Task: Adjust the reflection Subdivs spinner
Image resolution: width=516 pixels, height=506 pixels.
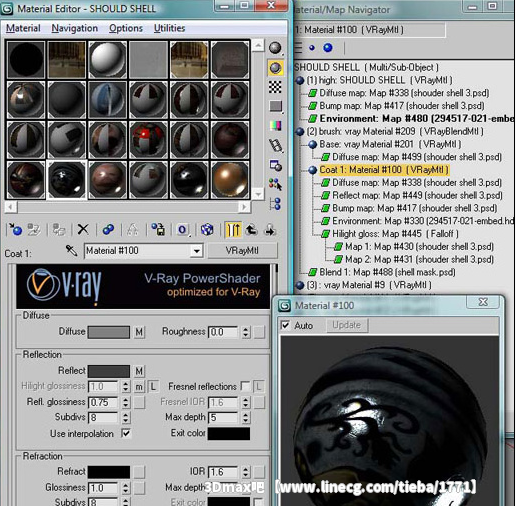Action: (x=125, y=417)
